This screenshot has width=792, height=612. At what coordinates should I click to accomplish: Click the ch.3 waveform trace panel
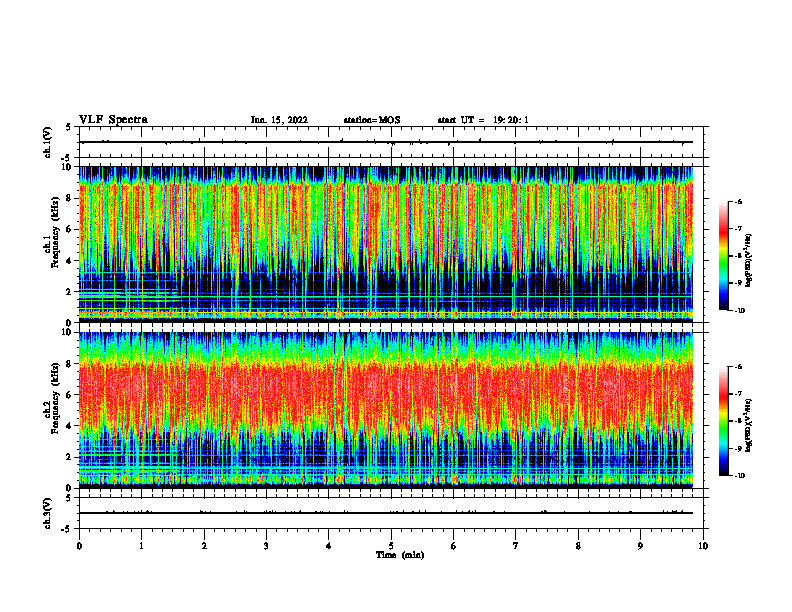point(391,513)
